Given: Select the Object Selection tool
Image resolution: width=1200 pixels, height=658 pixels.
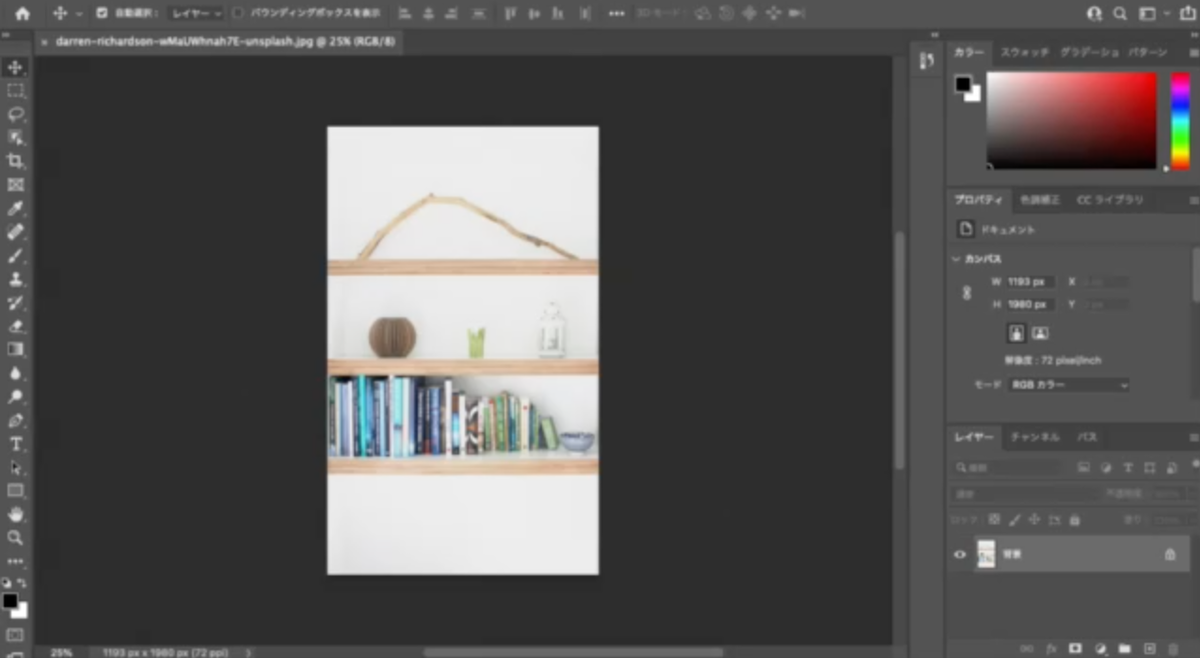Looking at the screenshot, I should [15, 137].
